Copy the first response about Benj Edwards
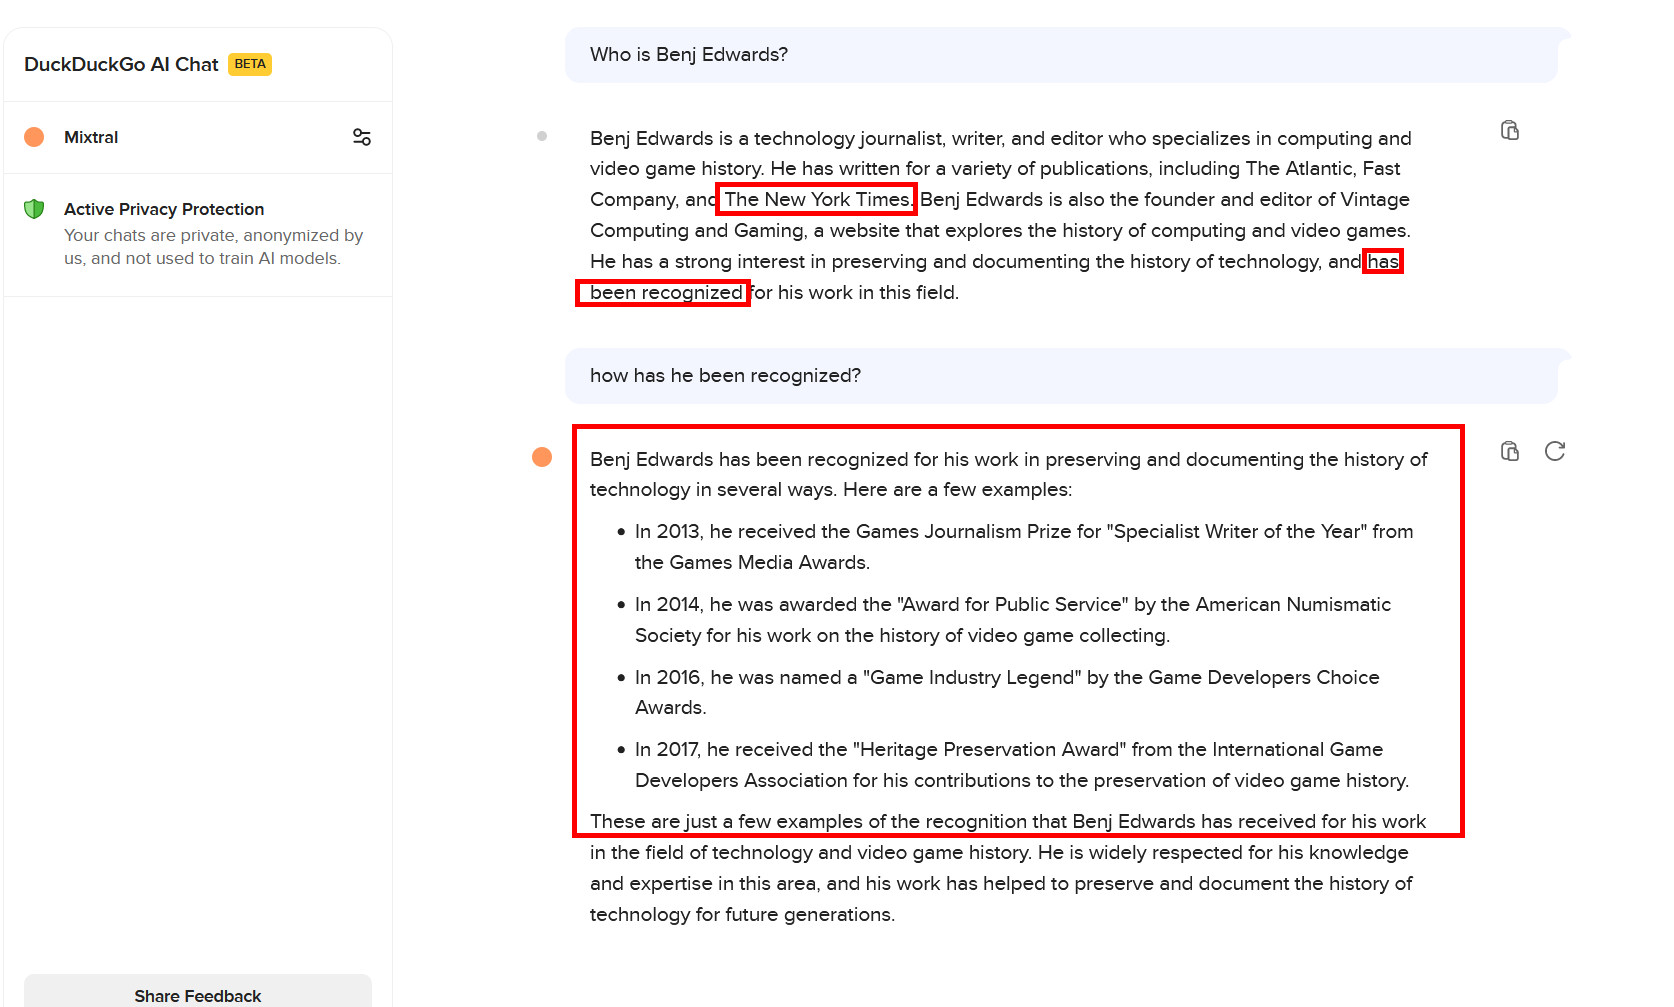Screen dimensions: 1674x1007 tap(1510, 130)
